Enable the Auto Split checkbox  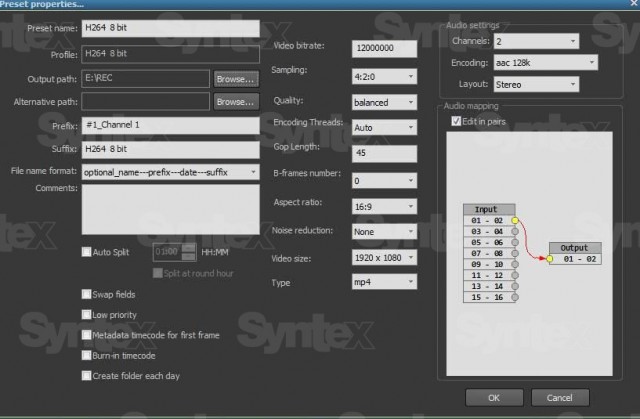(87, 253)
